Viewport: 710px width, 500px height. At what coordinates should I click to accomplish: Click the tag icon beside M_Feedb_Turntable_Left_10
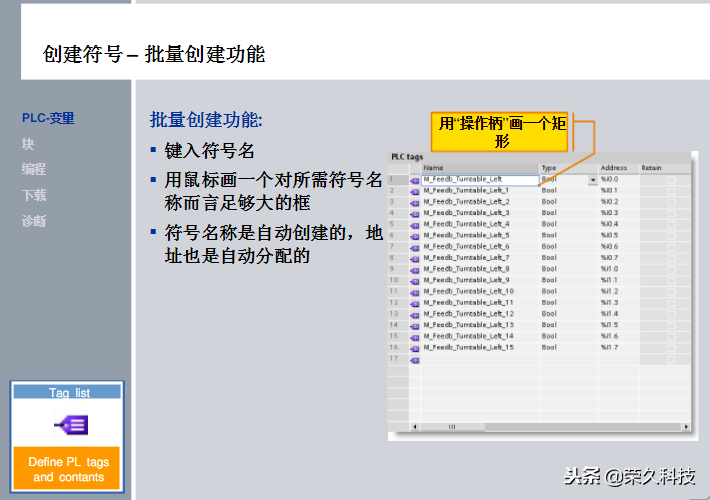pos(415,293)
